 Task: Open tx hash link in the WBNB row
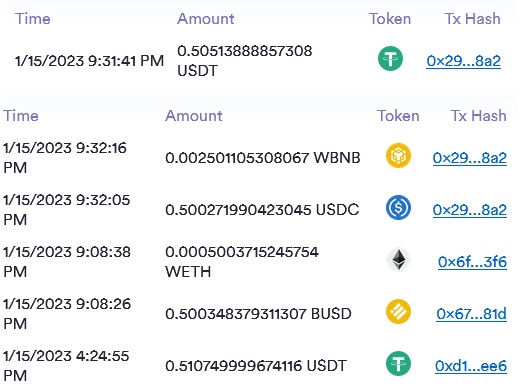pyautogui.click(x=470, y=158)
